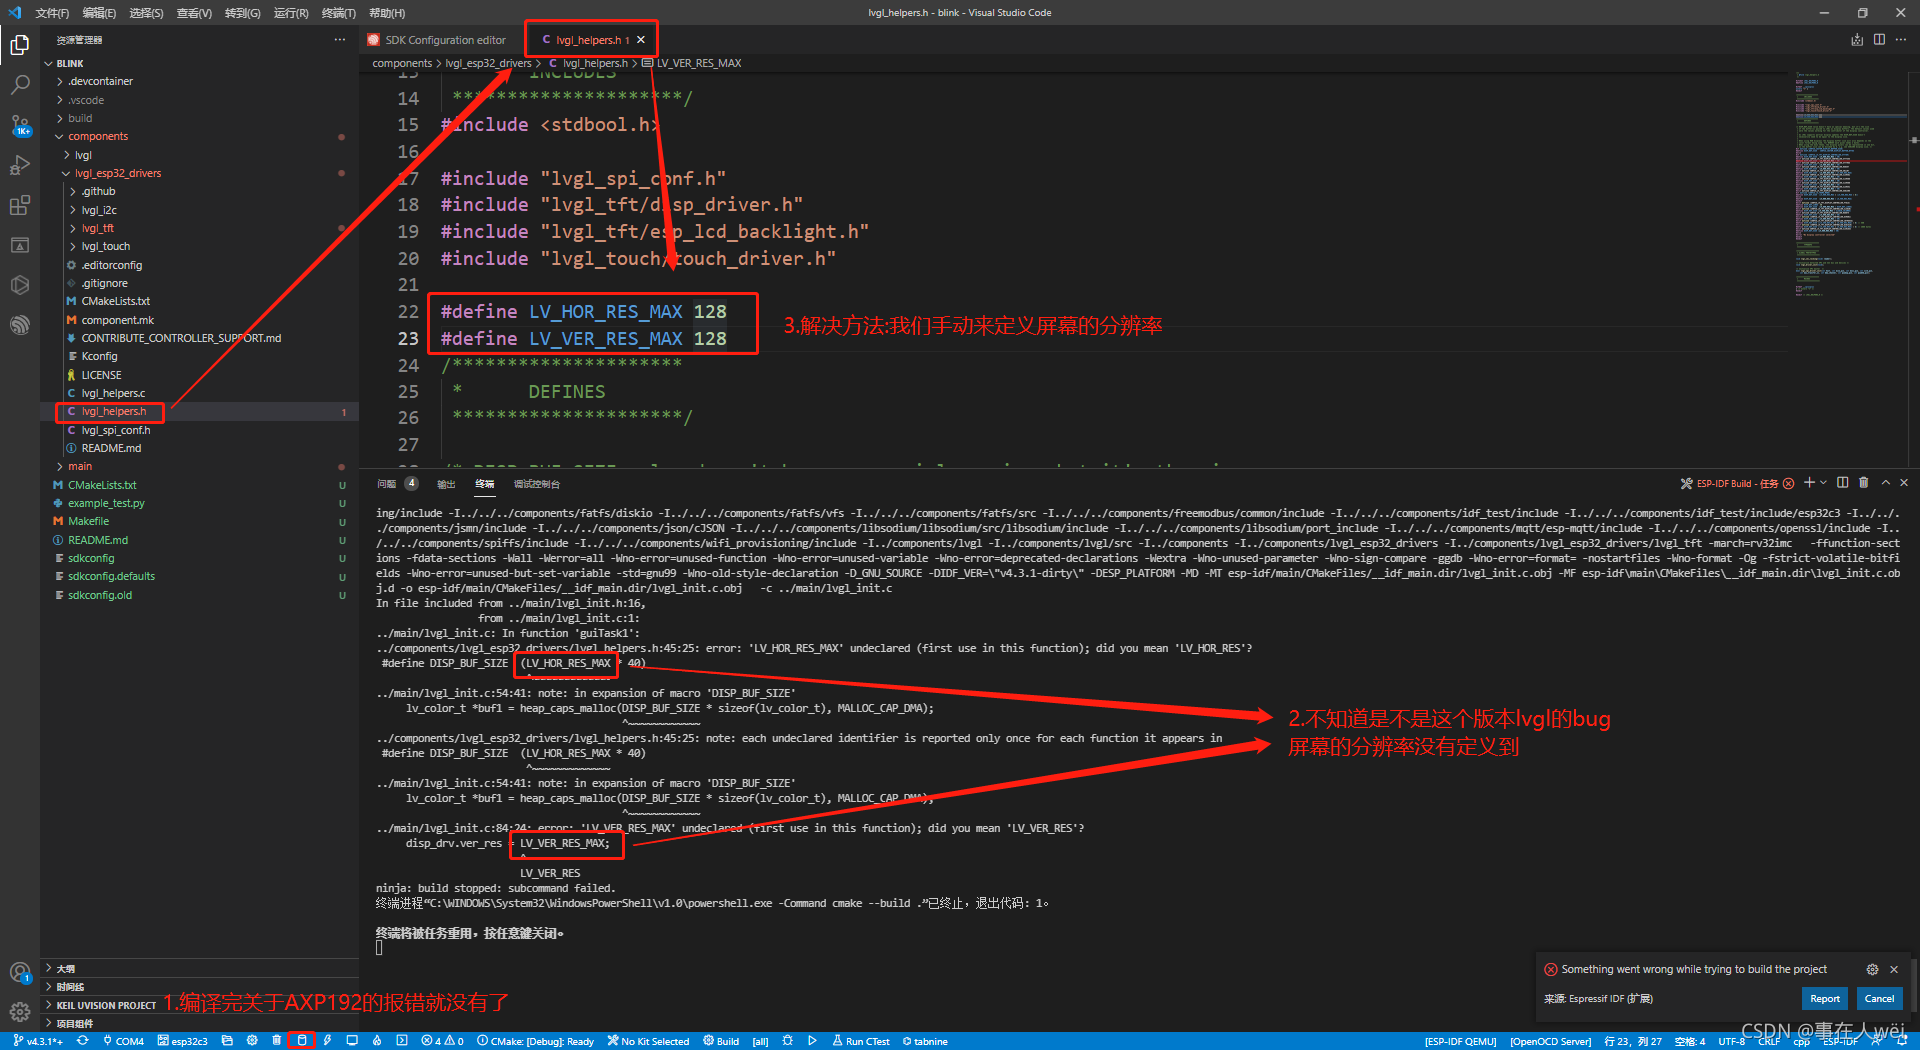Change UTF-8 encoding in status bar
The height and width of the screenshot is (1050, 1920).
1732,1041
